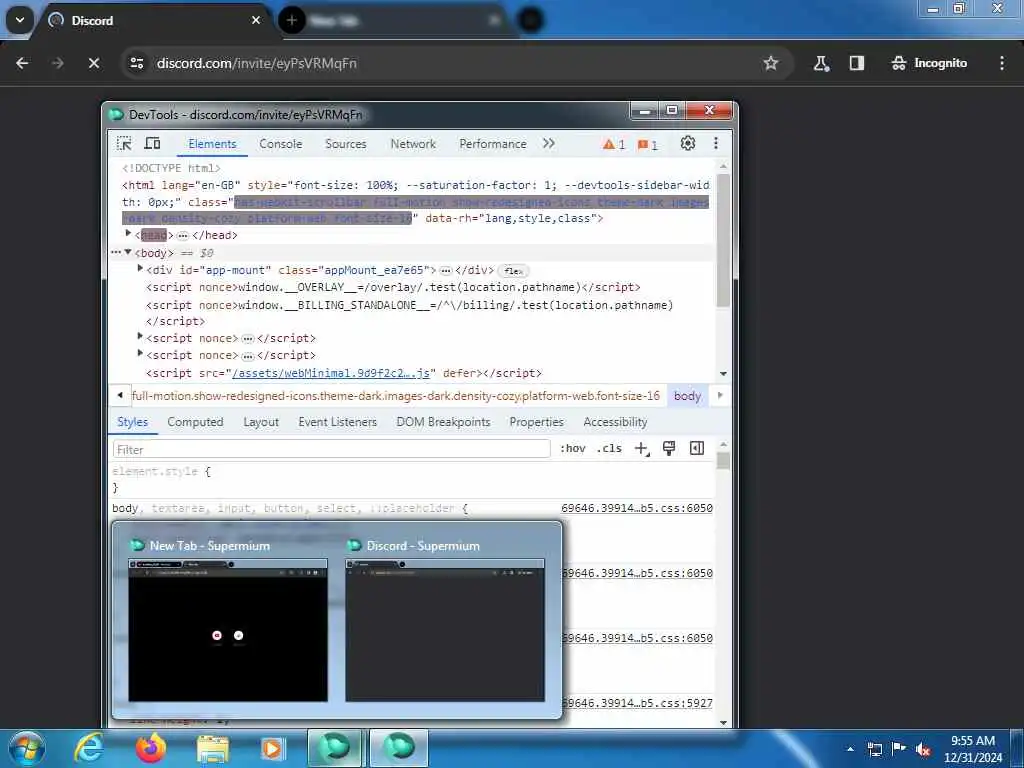Image resolution: width=1024 pixels, height=768 pixels.
Task: Select the html class breadcrumb item
Action: point(396,396)
